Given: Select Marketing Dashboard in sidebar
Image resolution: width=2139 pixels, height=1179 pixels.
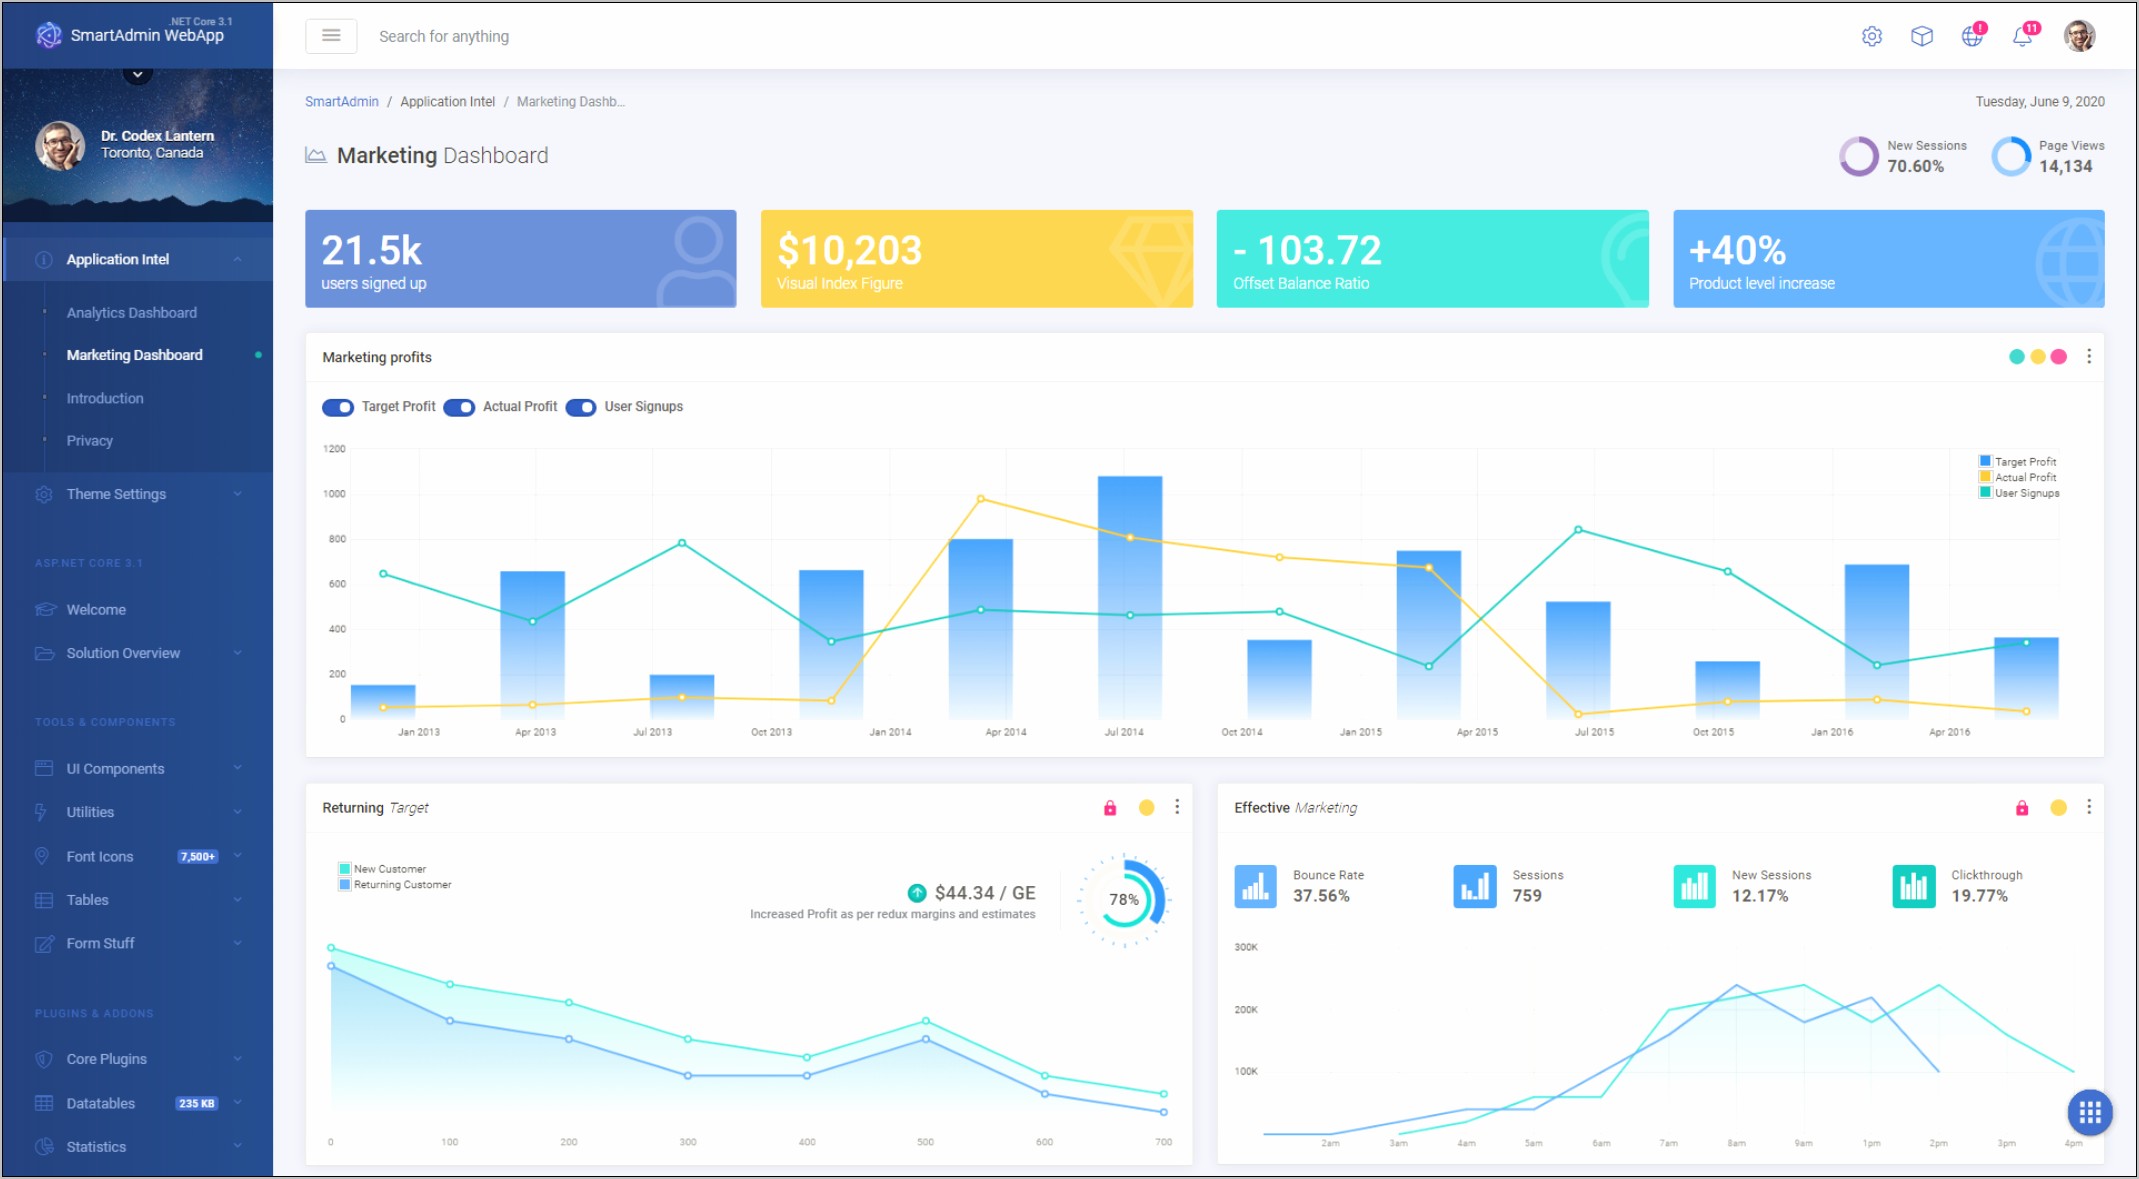Looking at the screenshot, I should [135, 355].
